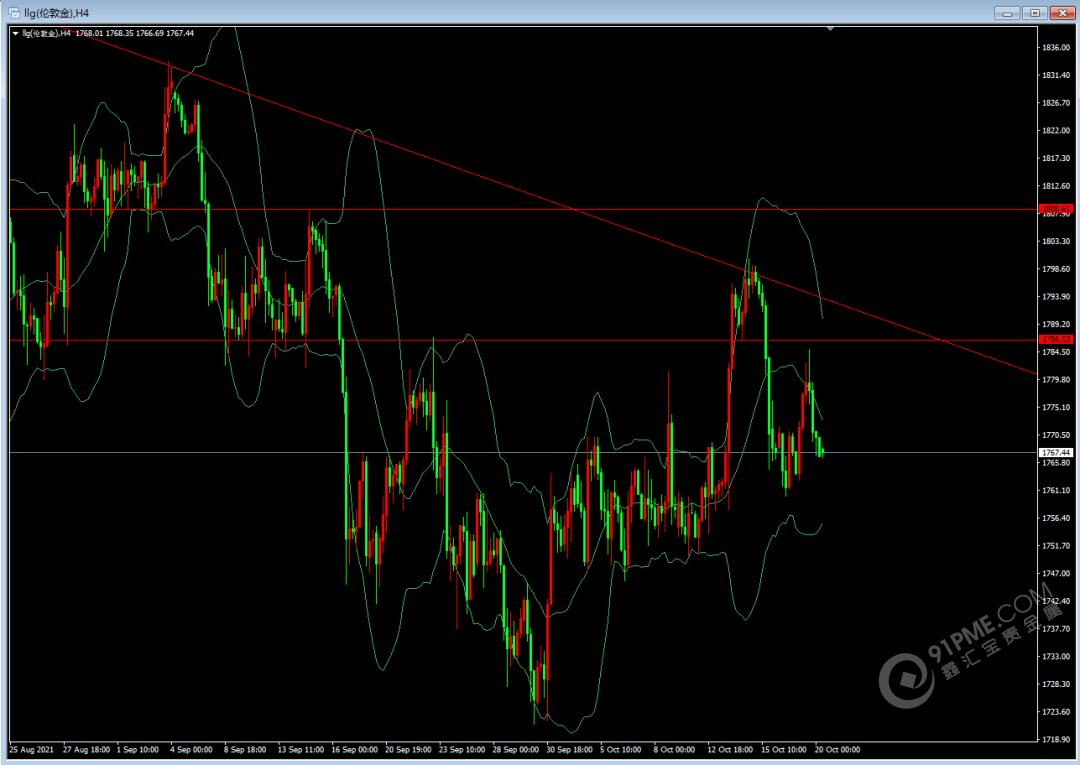Click the 12 Oct 18:00 time label
Viewport: 1080px width, 765px height.
tap(730, 749)
